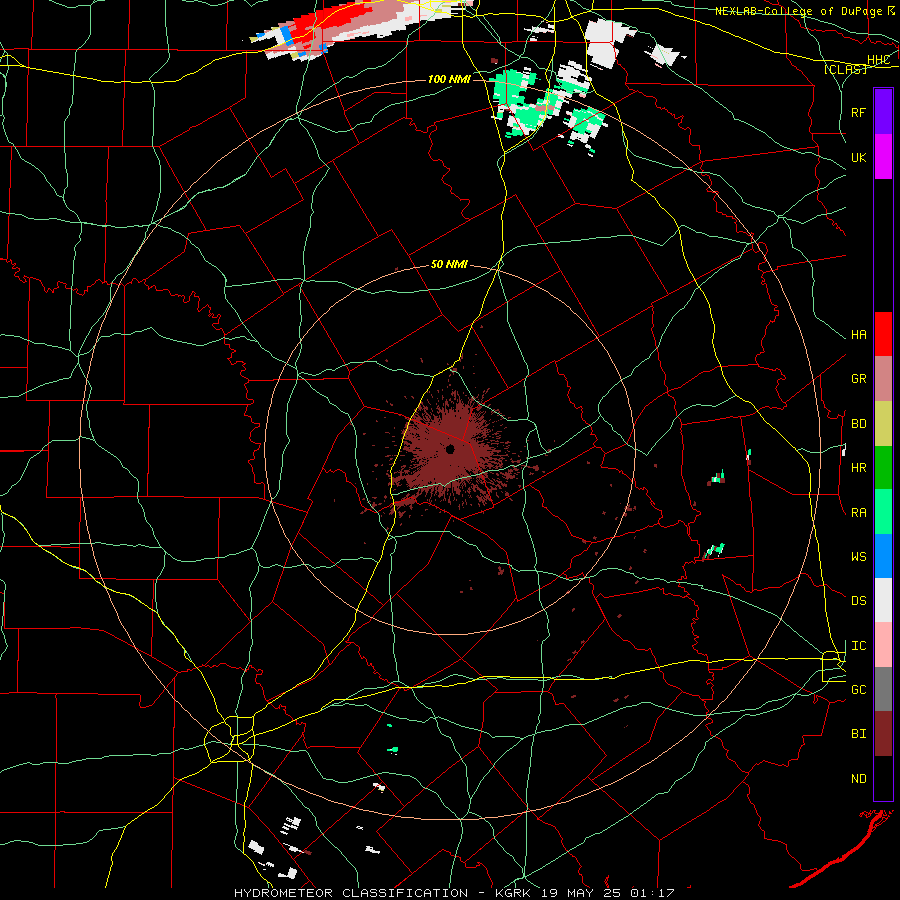
Task: Click the DS legend label
Action: point(859,601)
